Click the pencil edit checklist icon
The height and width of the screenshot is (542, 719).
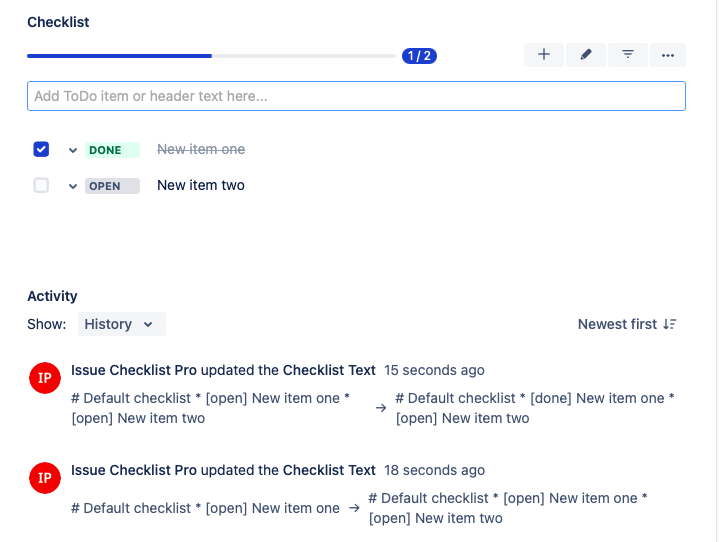585,55
